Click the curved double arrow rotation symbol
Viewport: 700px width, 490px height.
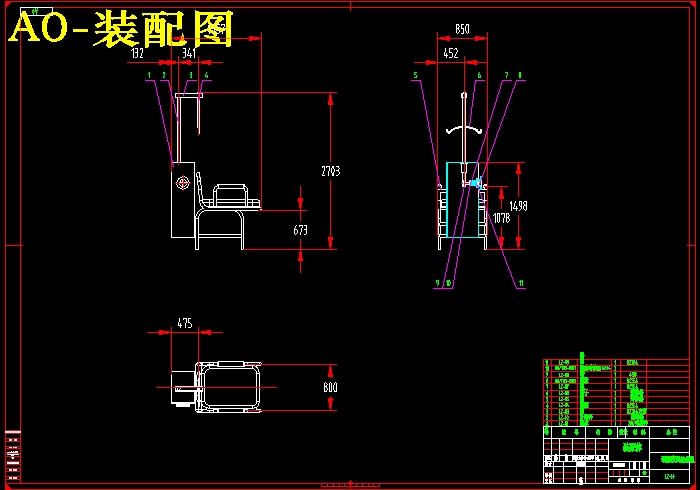462,130
